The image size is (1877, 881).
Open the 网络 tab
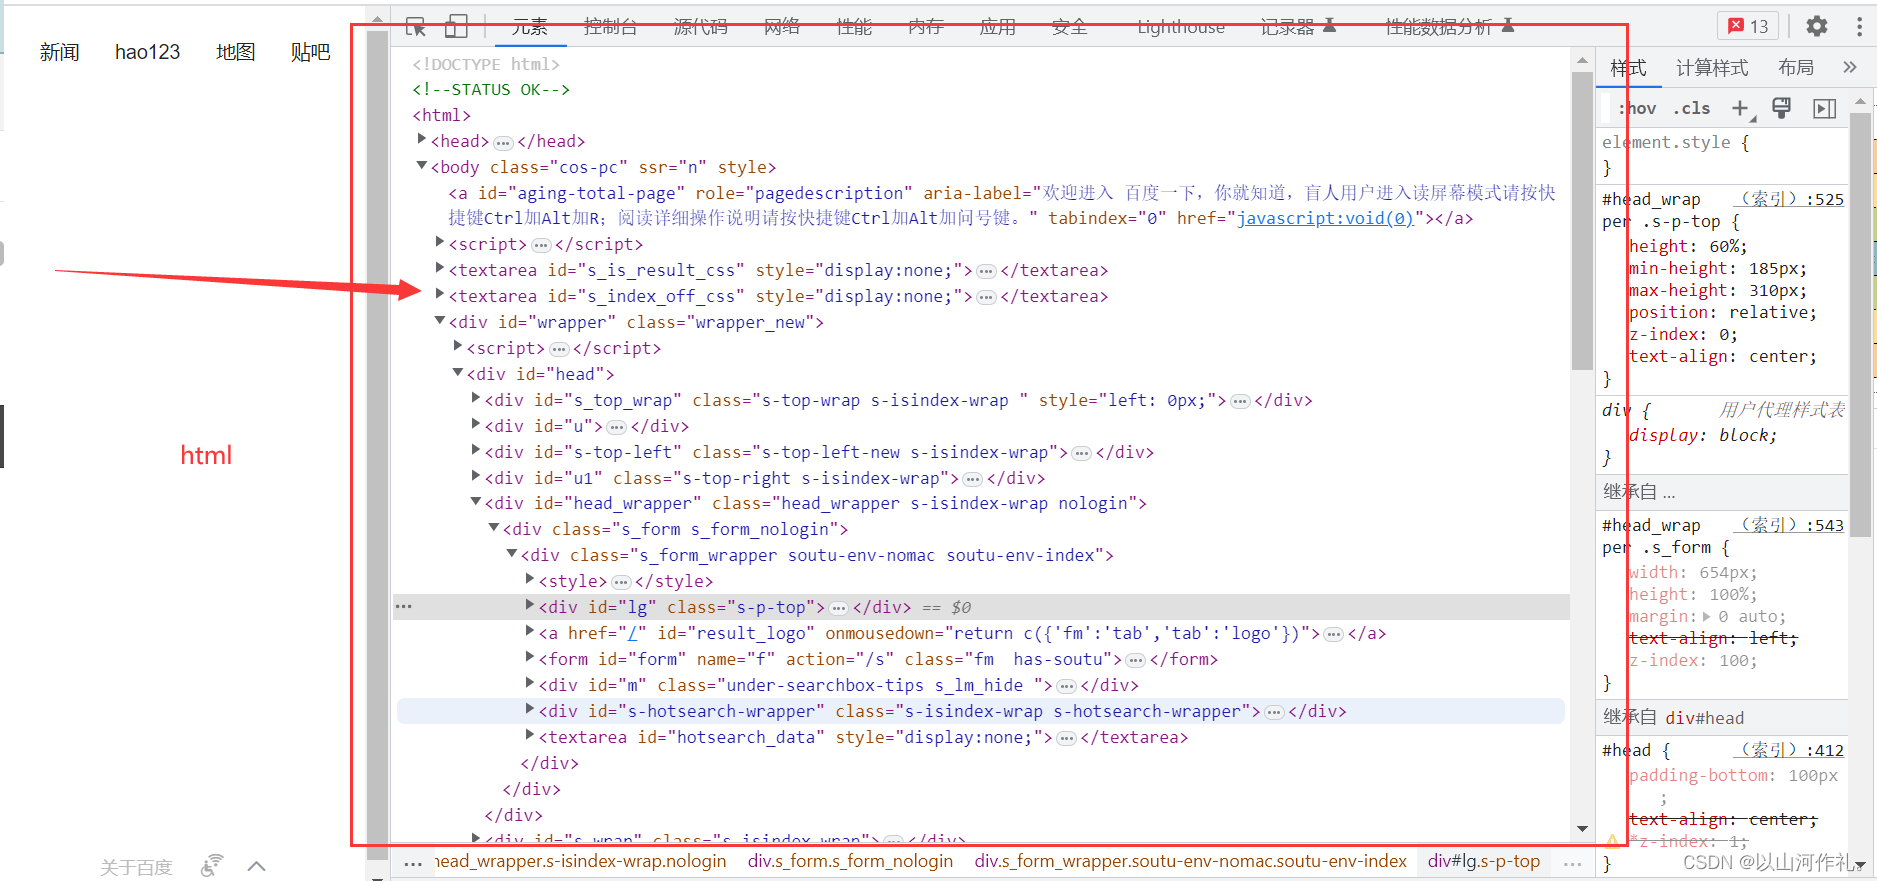click(x=782, y=27)
